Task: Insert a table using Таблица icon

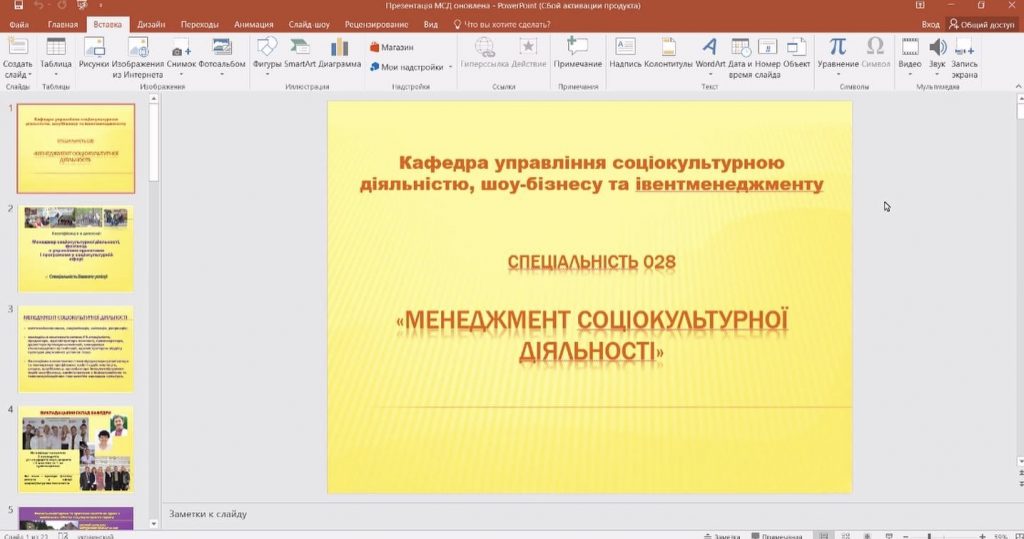Action: (56, 55)
